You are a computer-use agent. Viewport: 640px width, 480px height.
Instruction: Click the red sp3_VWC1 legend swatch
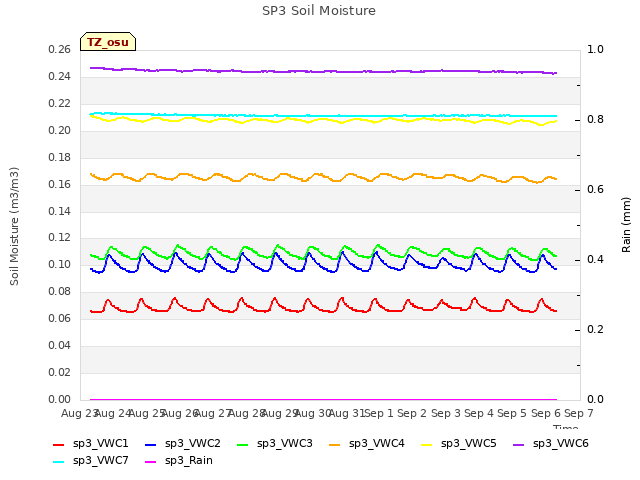click(59, 444)
